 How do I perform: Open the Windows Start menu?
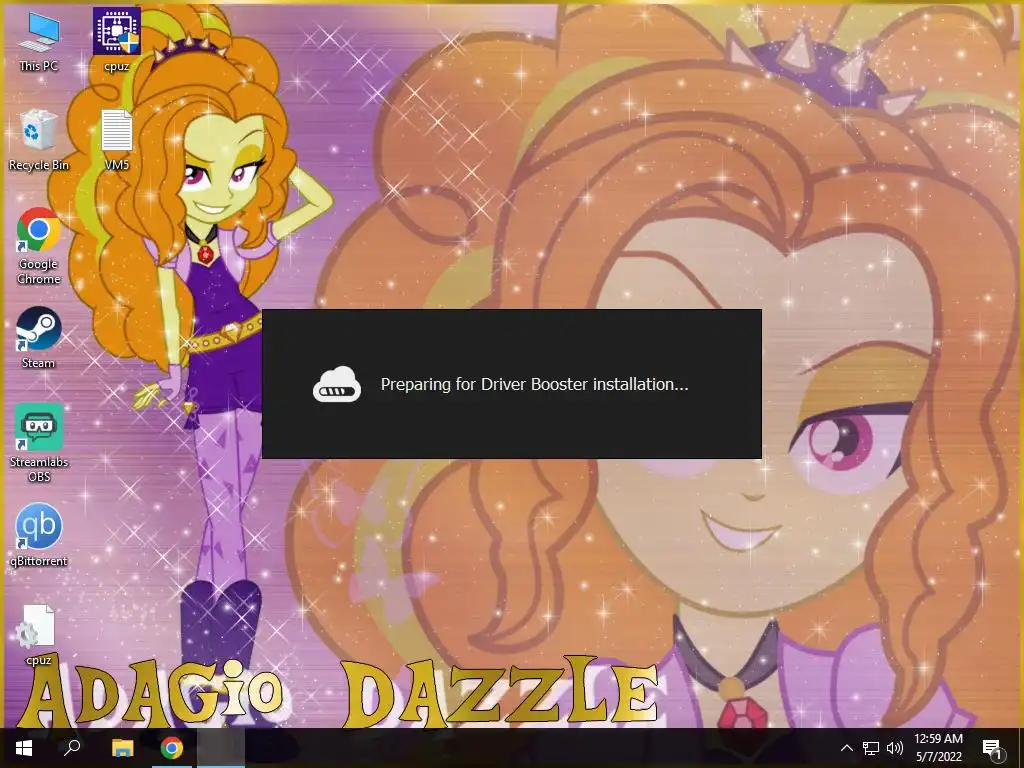[x=24, y=748]
